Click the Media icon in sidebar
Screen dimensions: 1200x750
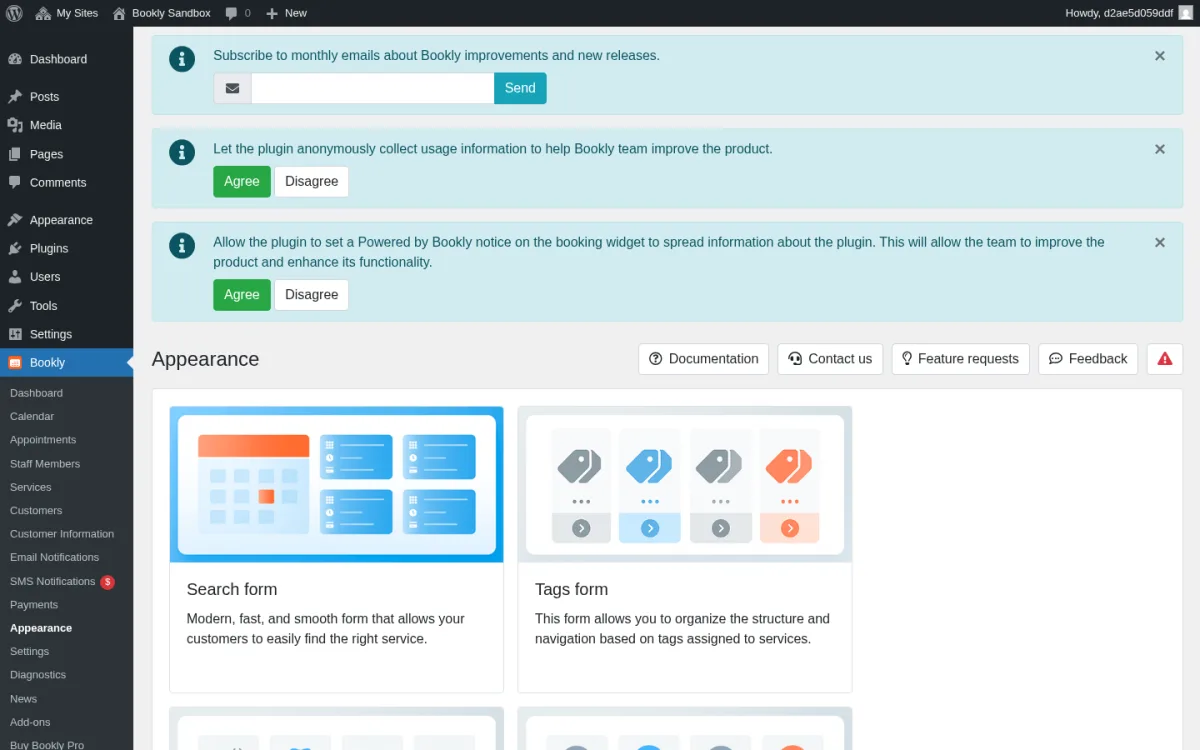click(x=15, y=125)
